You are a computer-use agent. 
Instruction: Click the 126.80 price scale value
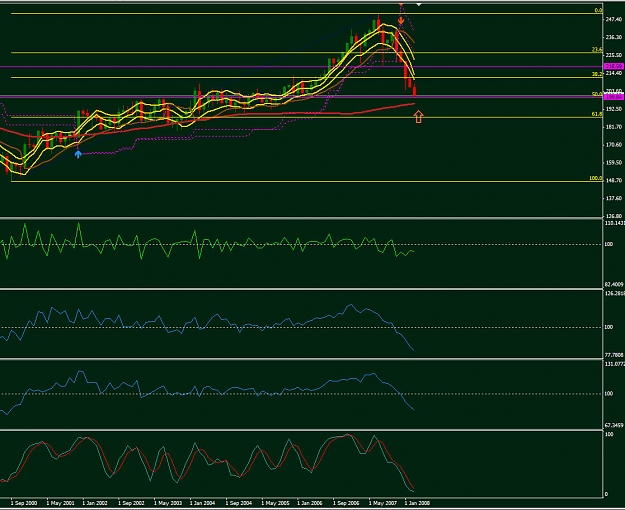pos(614,216)
